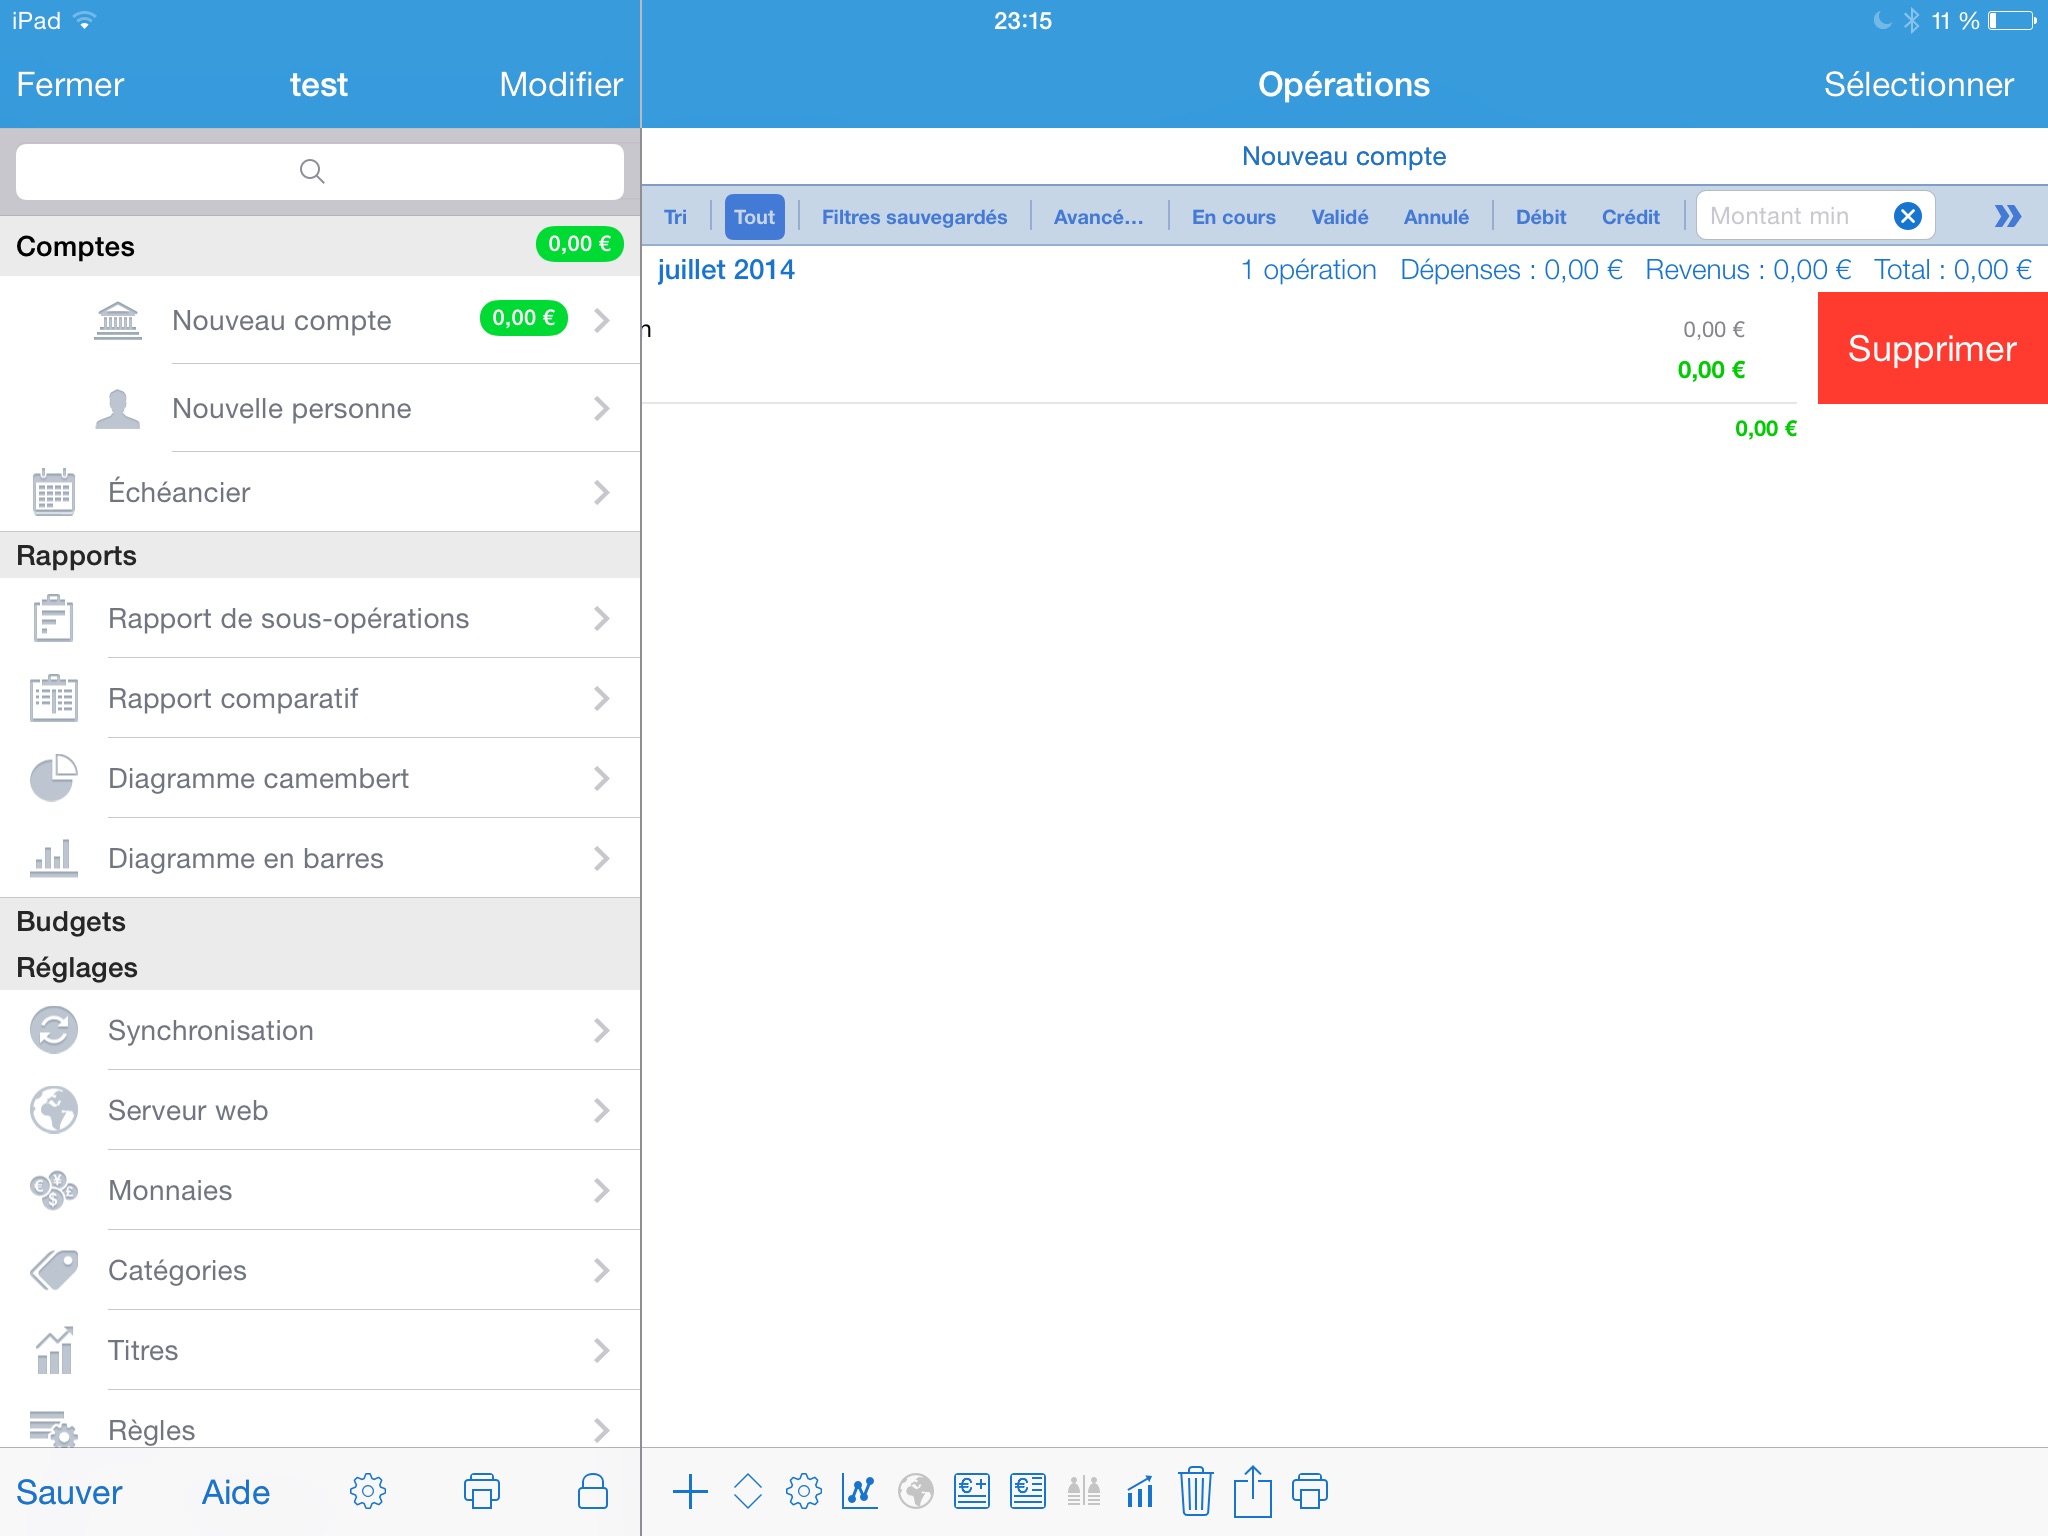
Task: Toggle the Tout filter
Action: coord(754,217)
